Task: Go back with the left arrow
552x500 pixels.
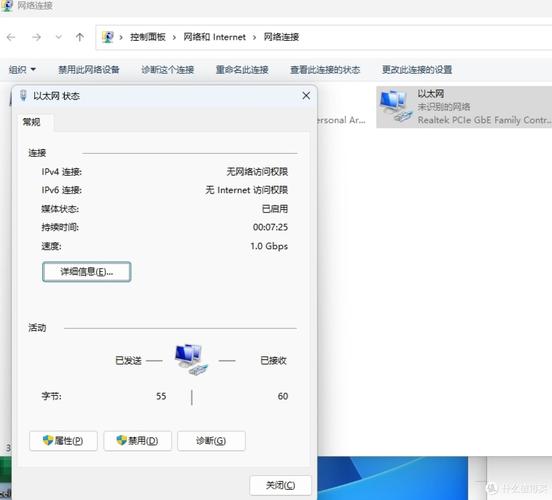Action: (11, 37)
